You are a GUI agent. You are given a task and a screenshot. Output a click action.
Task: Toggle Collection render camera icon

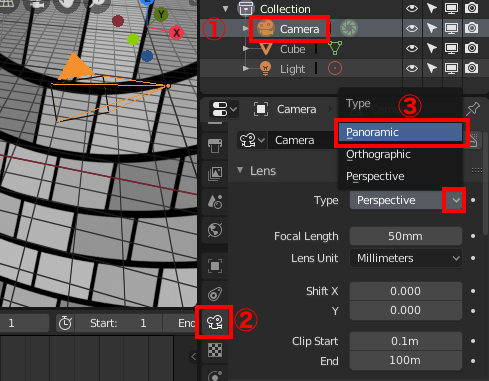click(x=471, y=8)
